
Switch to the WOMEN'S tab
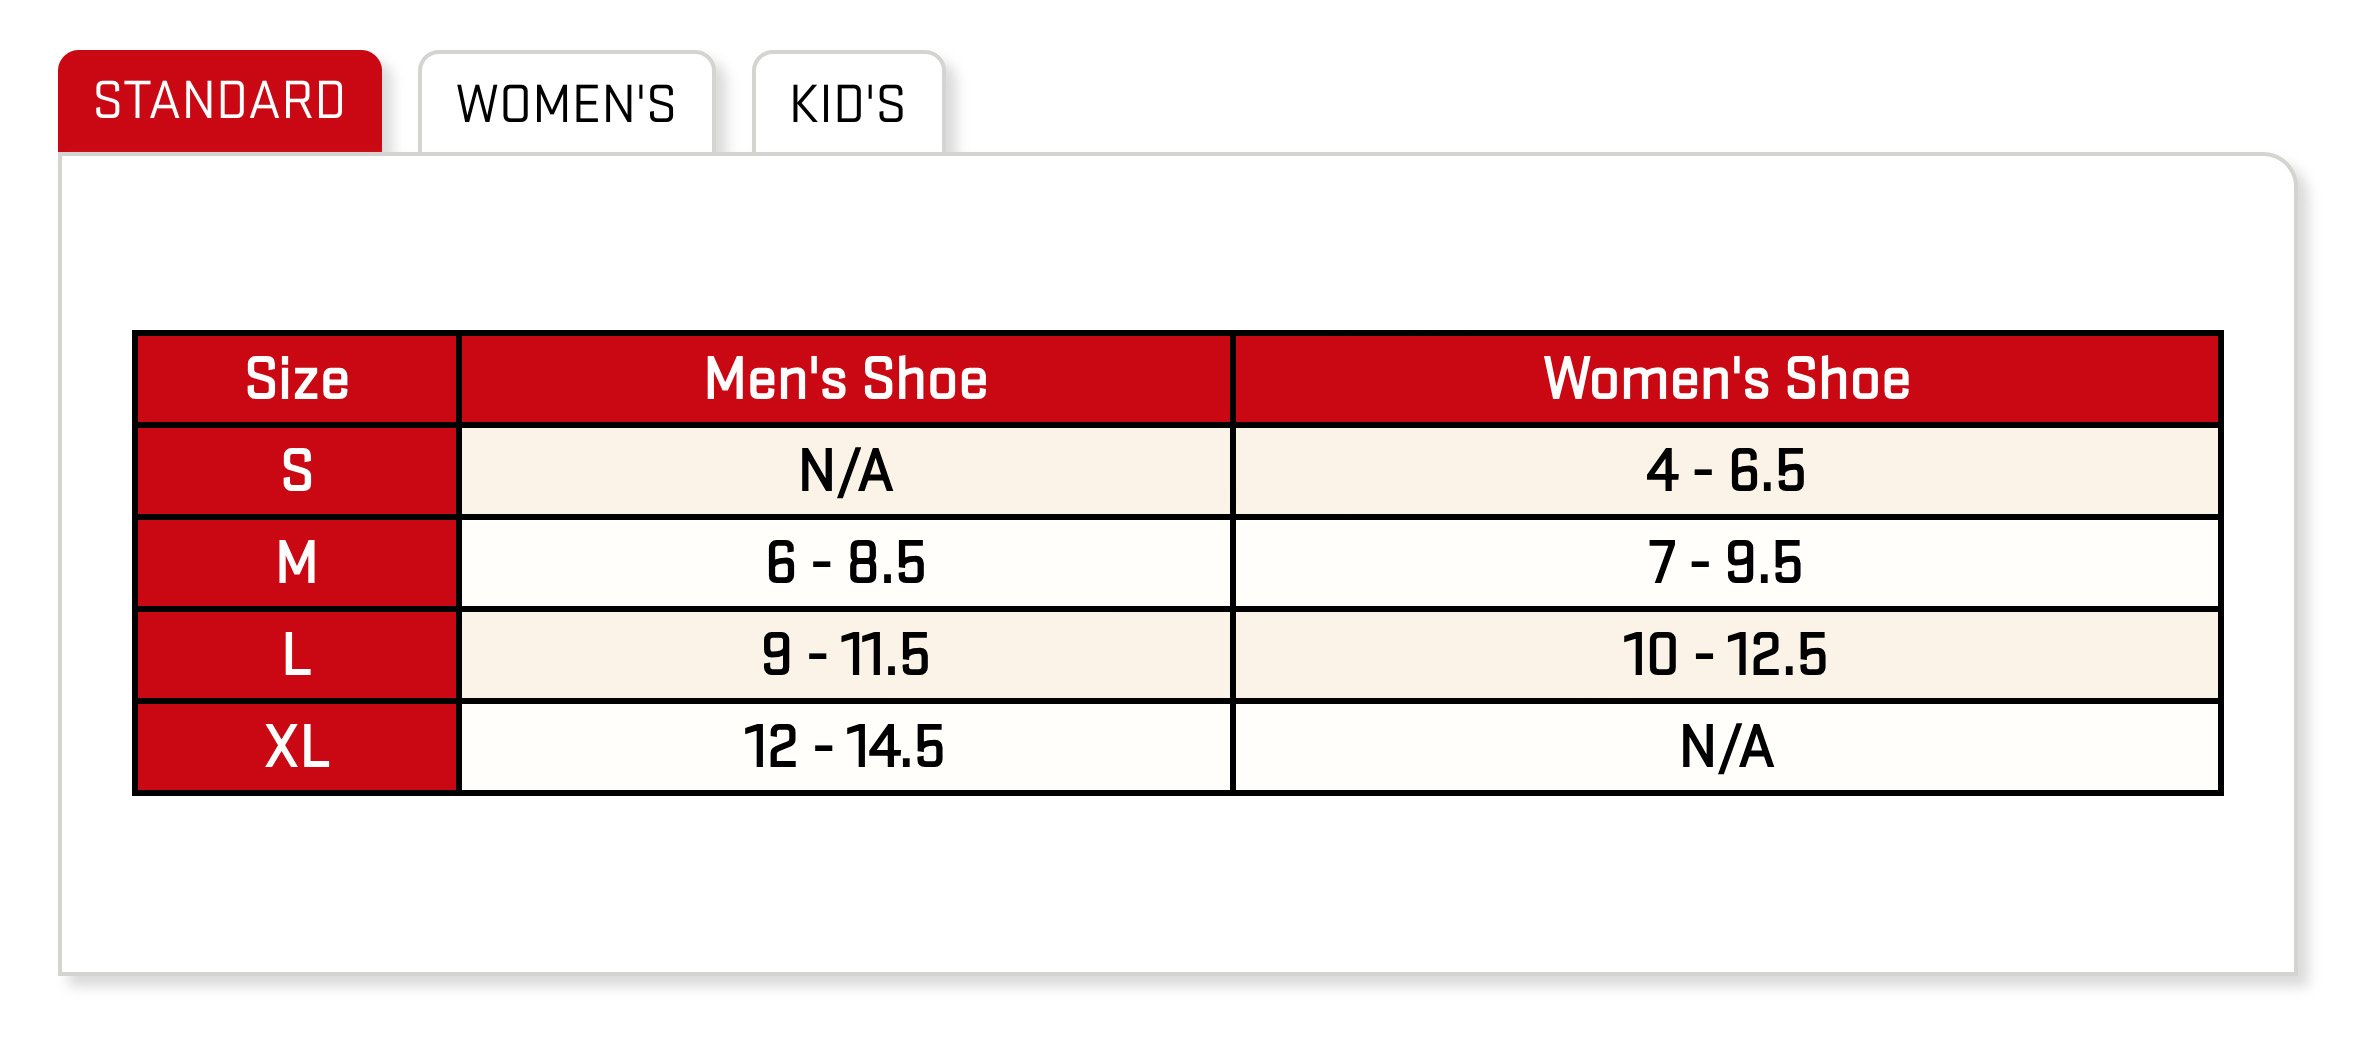point(566,103)
